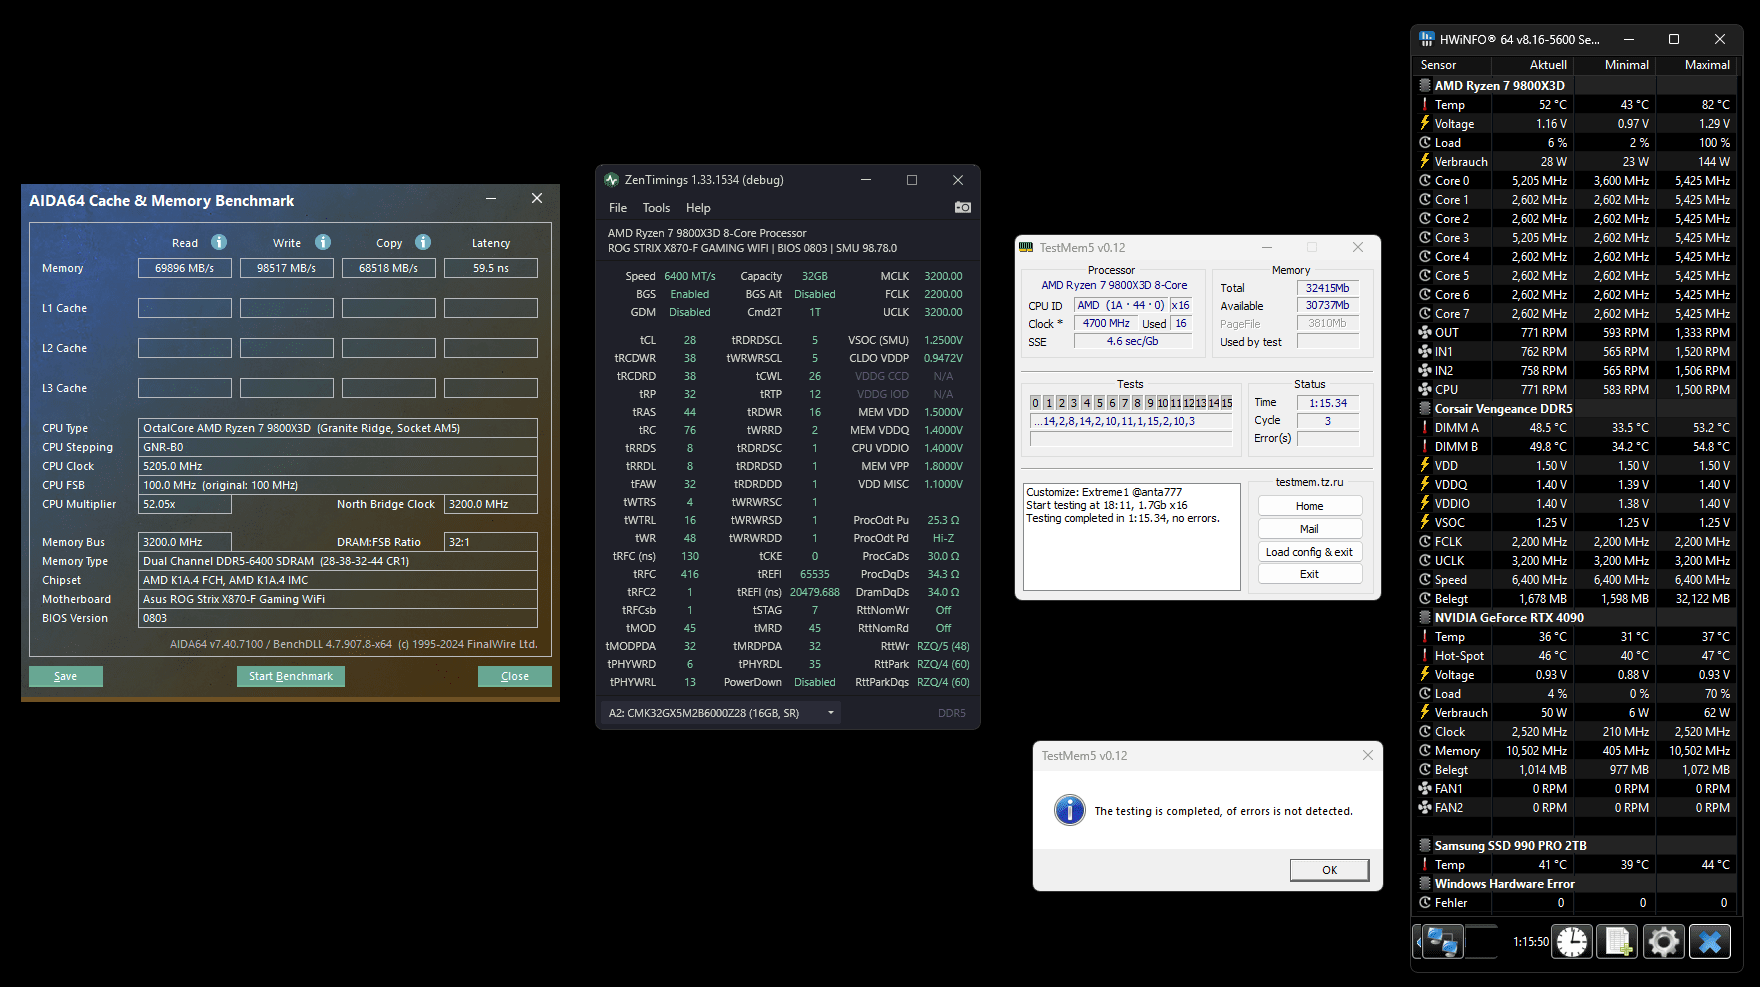The height and width of the screenshot is (987, 1760).
Task: Click chip icon beside AMD Ryzen 7 9800X3D
Action: 1425,85
